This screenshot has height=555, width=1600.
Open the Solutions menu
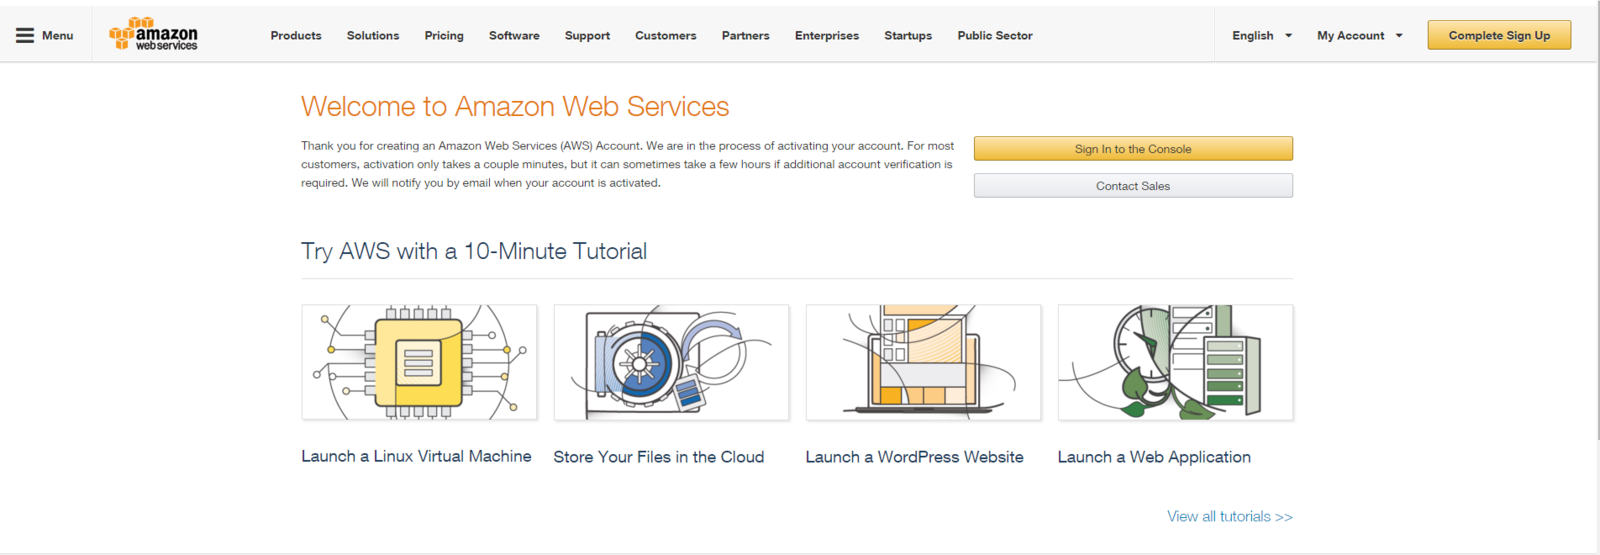click(373, 36)
